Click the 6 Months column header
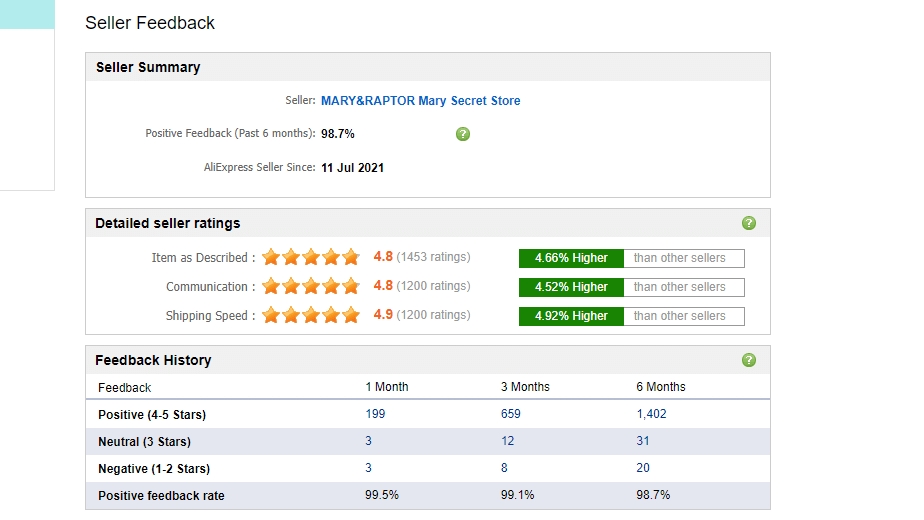 coord(661,387)
